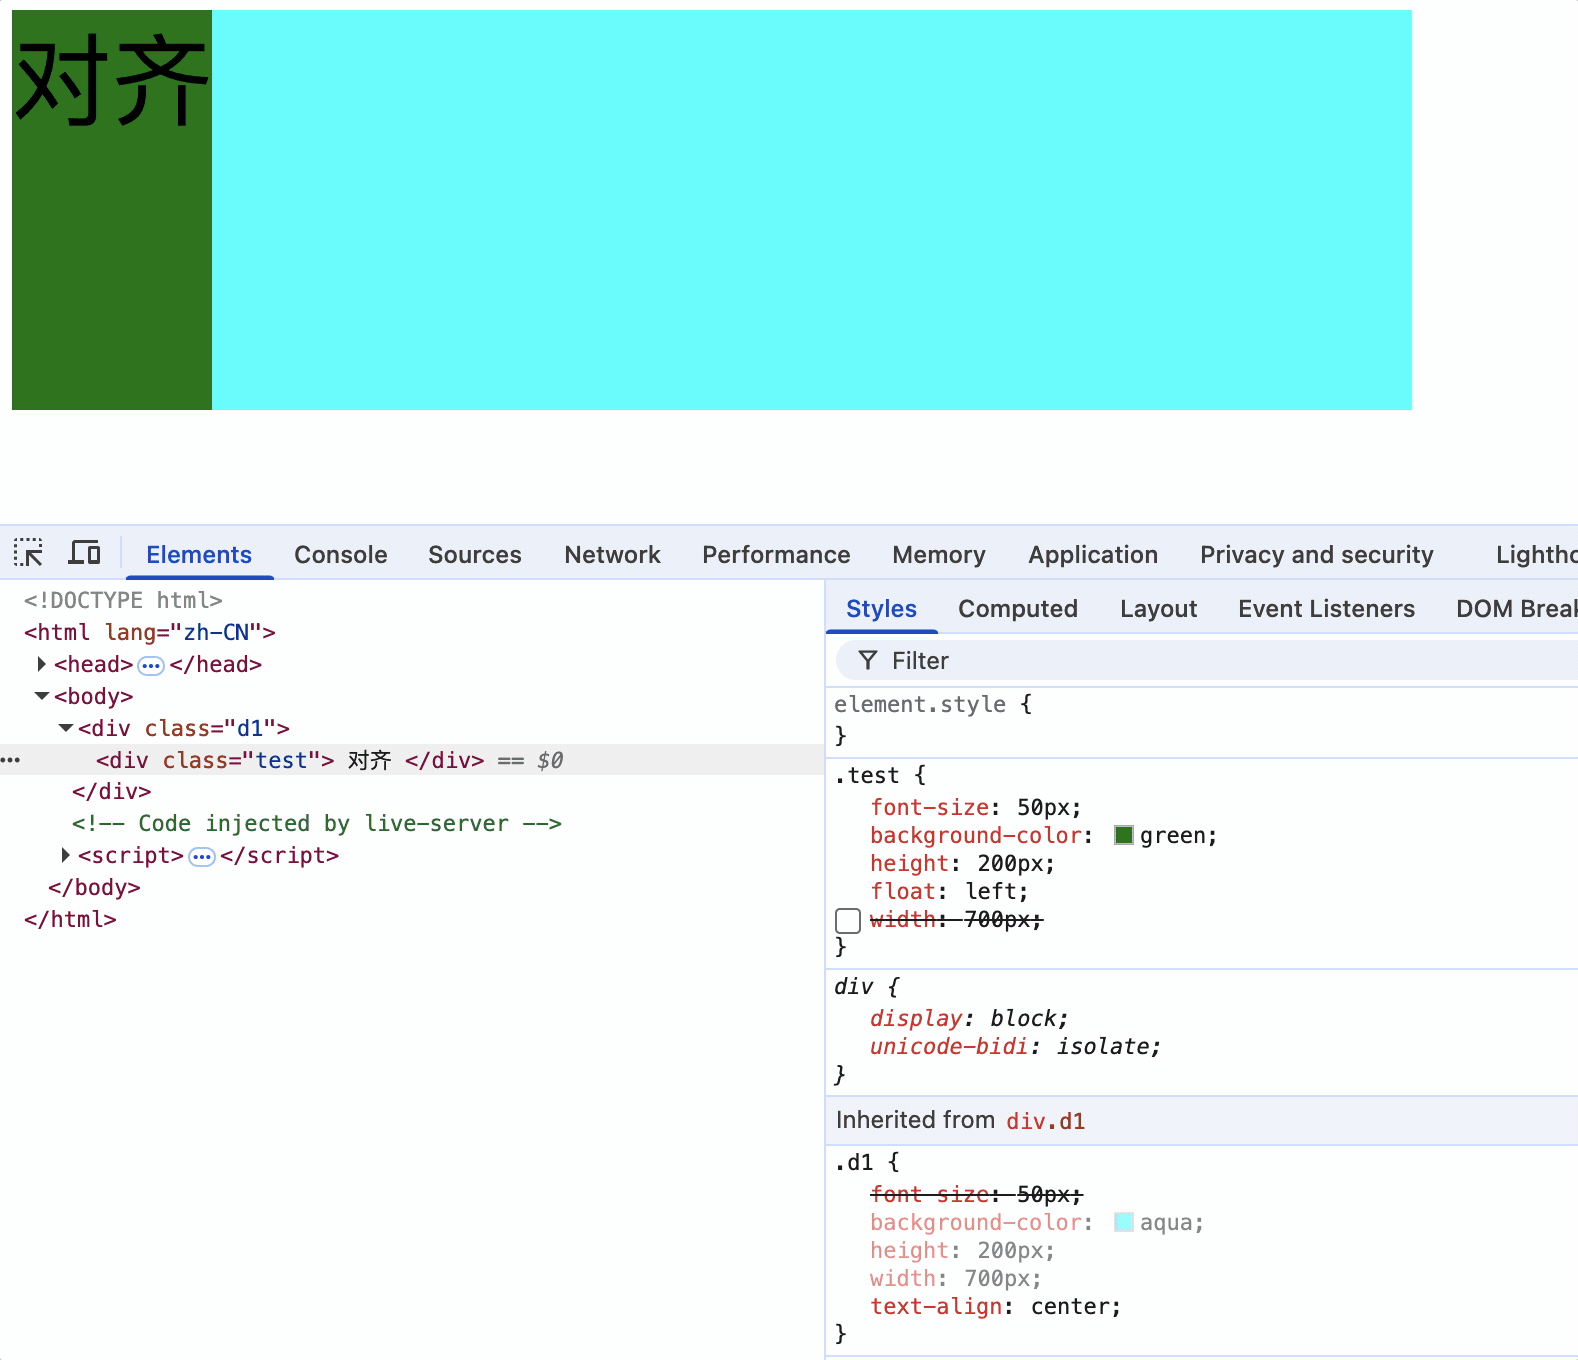The width and height of the screenshot is (1578, 1360).
Task: Select the closing body tag line
Action: point(94,887)
